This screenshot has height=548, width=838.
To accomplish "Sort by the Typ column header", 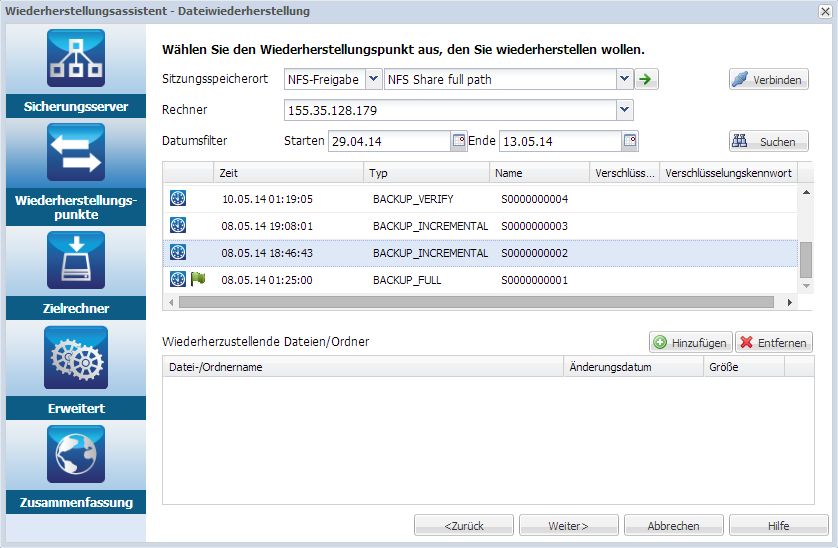I will [426, 173].
